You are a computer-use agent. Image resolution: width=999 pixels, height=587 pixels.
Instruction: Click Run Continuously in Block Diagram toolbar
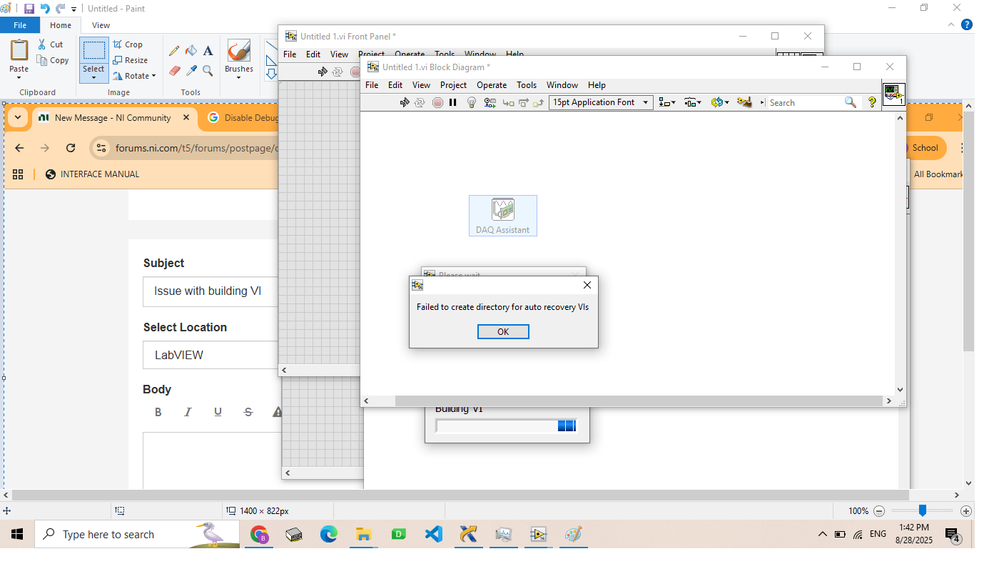pyautogui.click(x=419, y=103)
